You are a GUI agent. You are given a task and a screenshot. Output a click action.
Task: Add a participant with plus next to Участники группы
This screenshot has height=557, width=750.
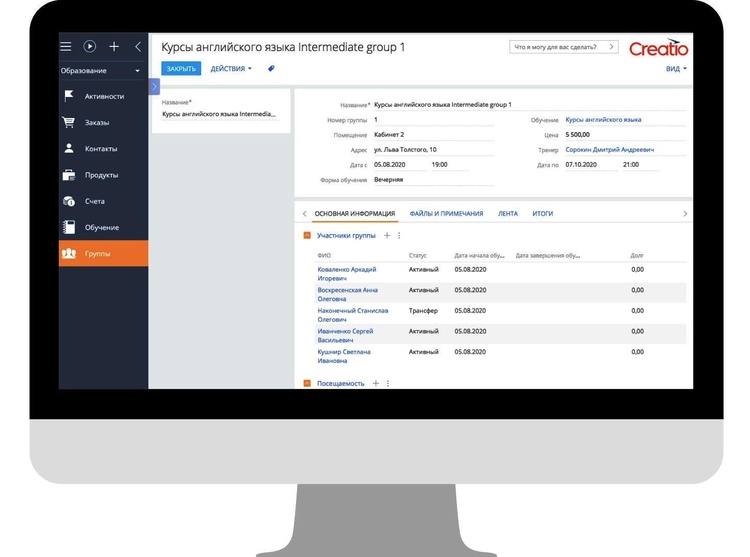[x=387, y=235]
